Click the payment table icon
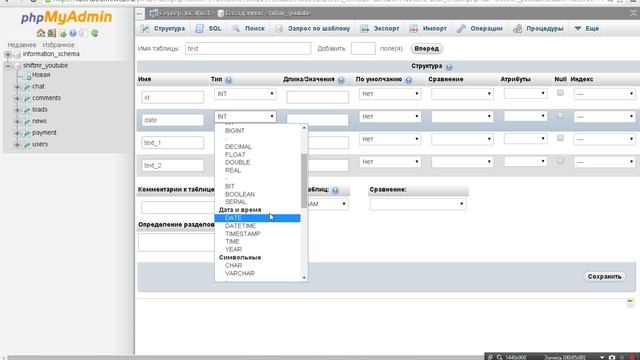The height and width of the screenshot is (360, 640). tap(27, 133)
